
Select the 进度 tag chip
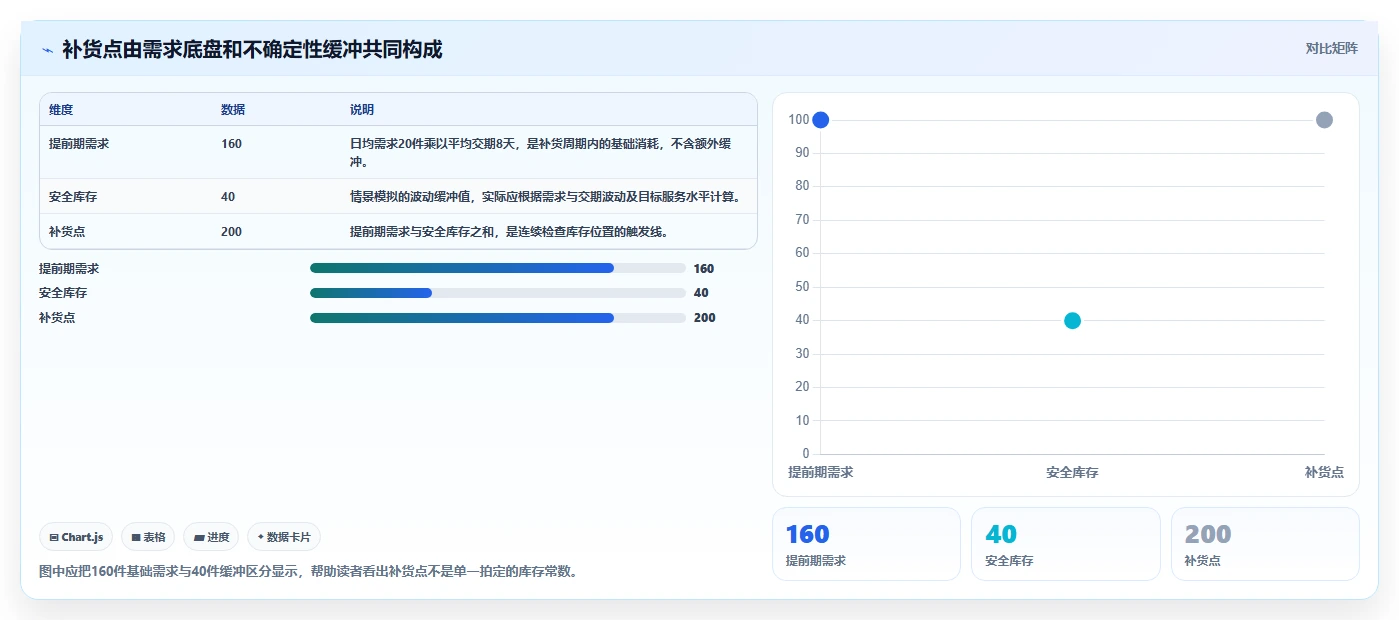point(211,537)
